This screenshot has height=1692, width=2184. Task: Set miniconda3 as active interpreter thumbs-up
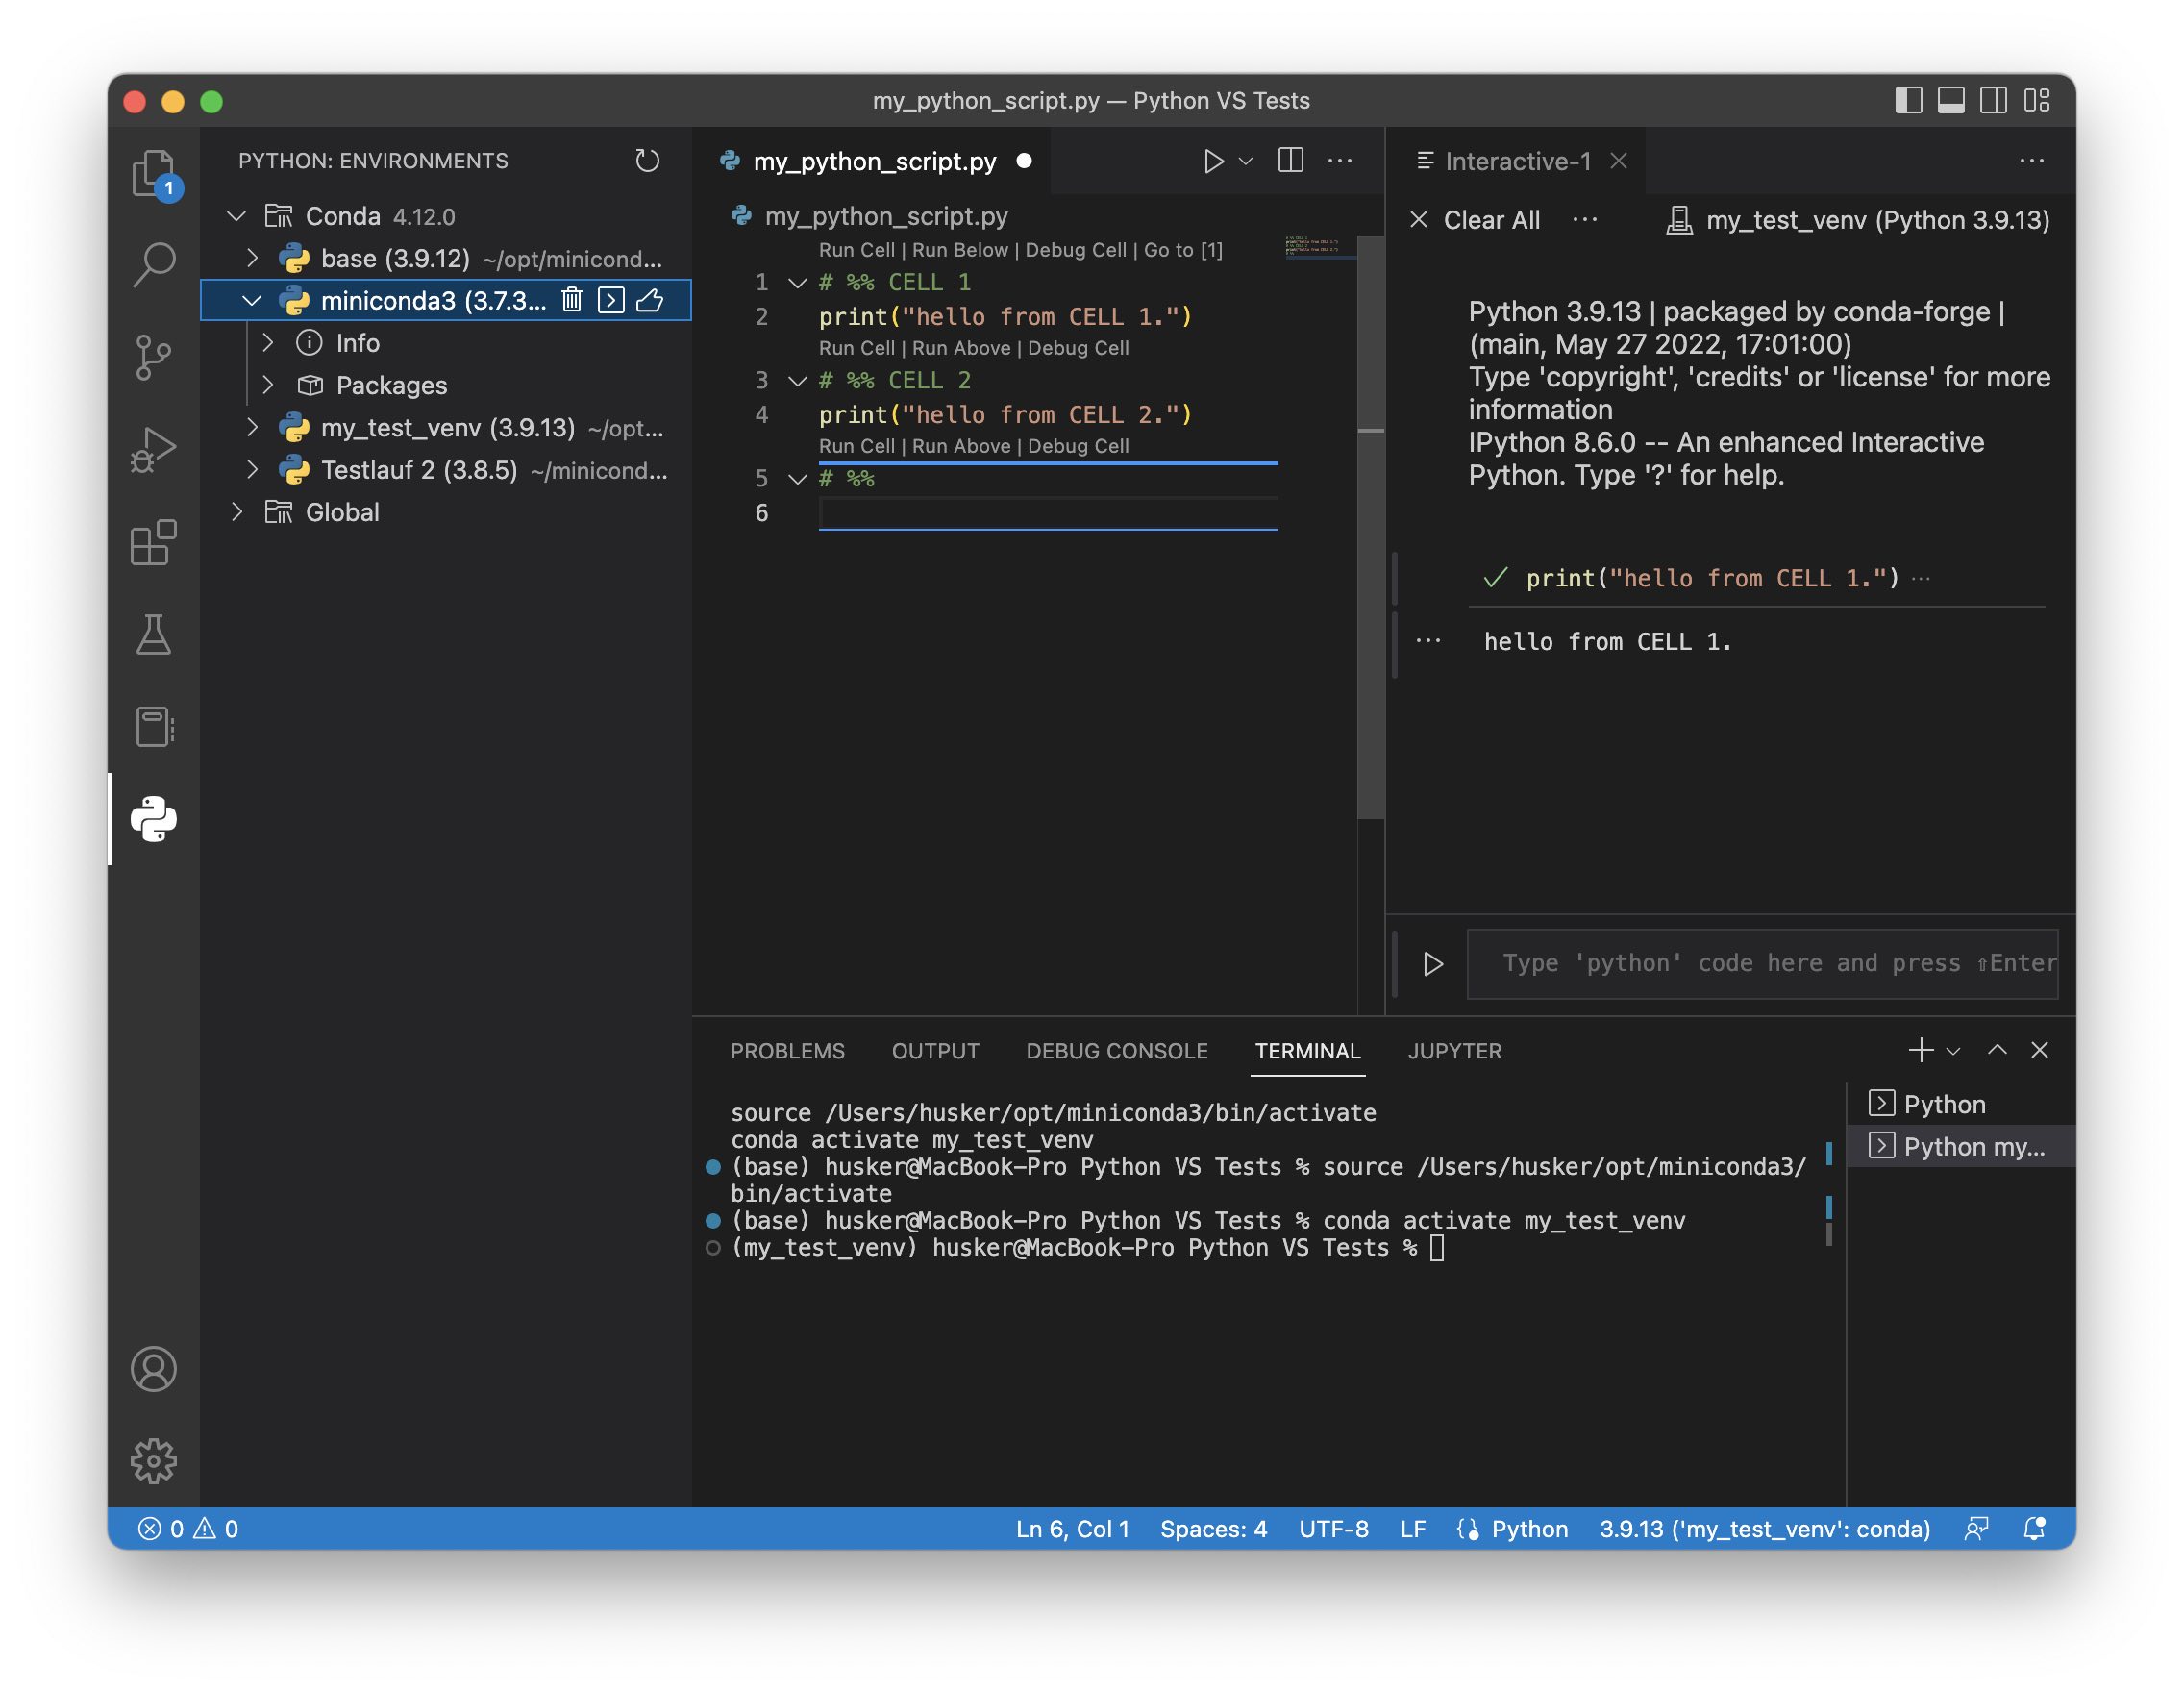650,300
